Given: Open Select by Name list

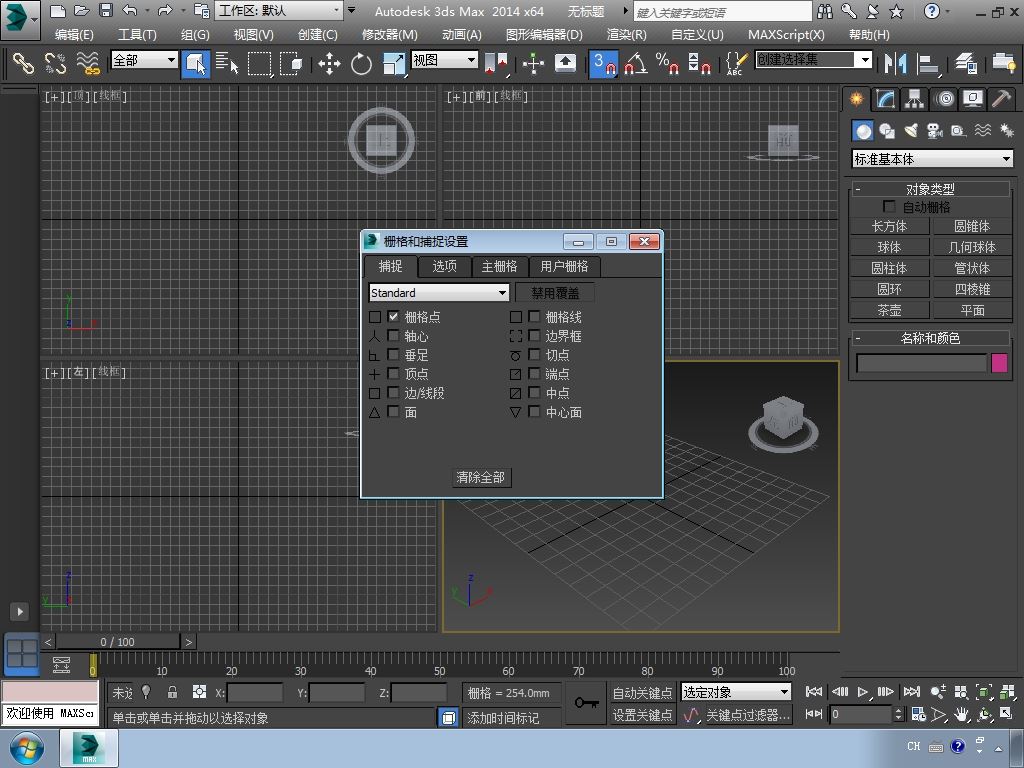Looking at the screenshot, I should pyautogui.click(x=227, y=63).
